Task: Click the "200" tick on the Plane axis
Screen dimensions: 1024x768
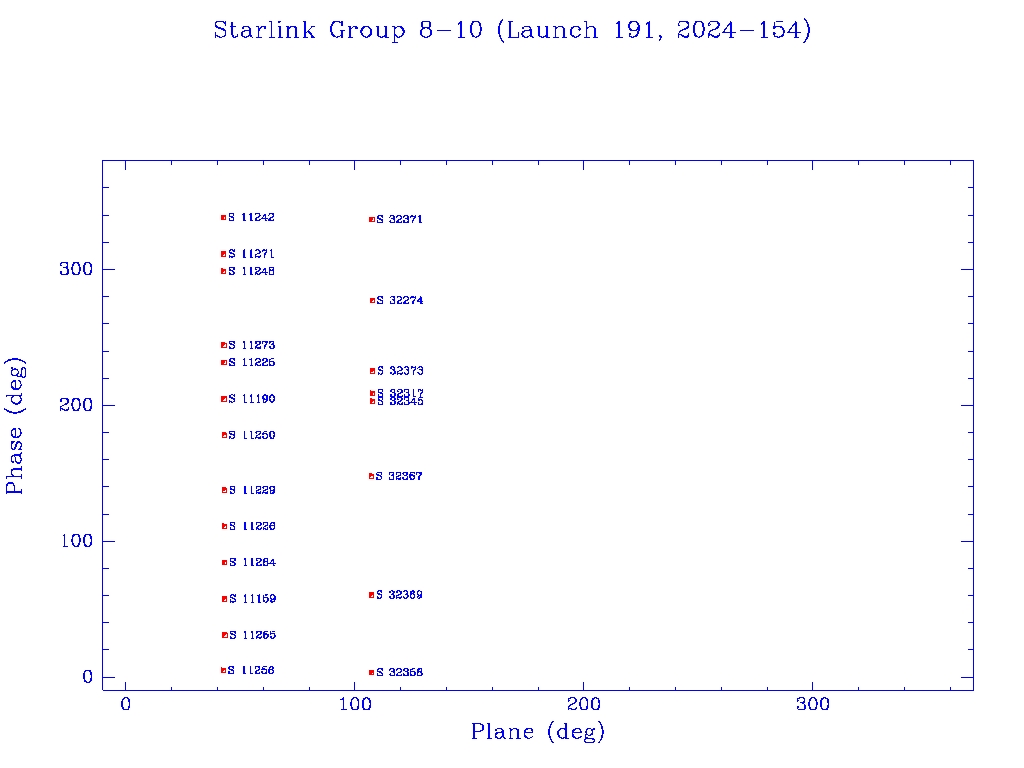Action: (583, 704)
